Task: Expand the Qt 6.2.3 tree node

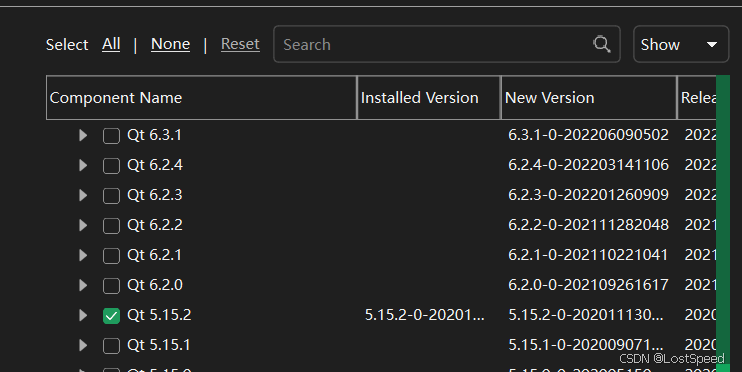Action: click(83, 195)
